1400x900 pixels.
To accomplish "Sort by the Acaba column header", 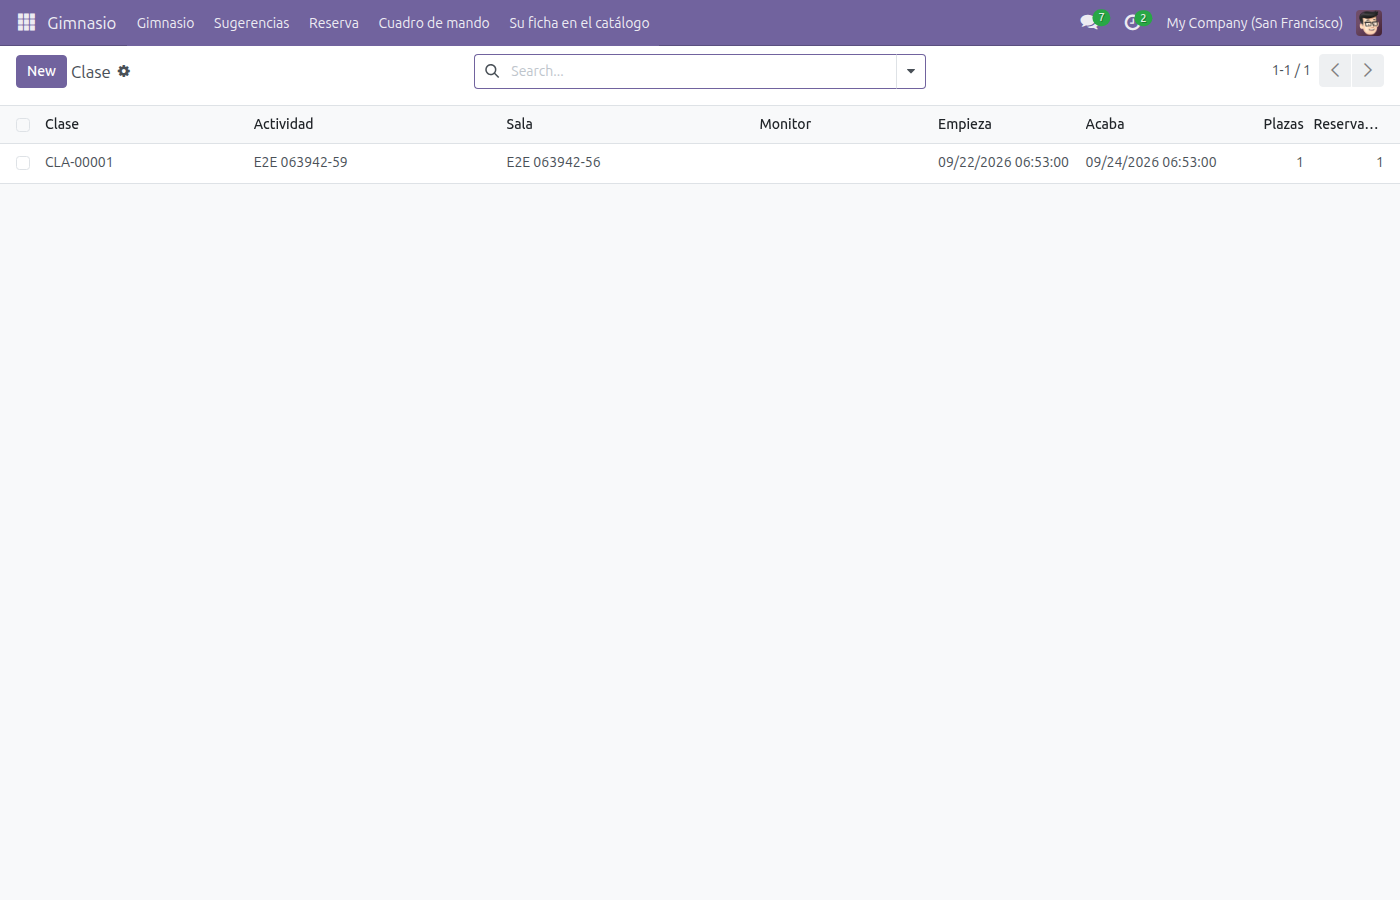I will 1105,124.
